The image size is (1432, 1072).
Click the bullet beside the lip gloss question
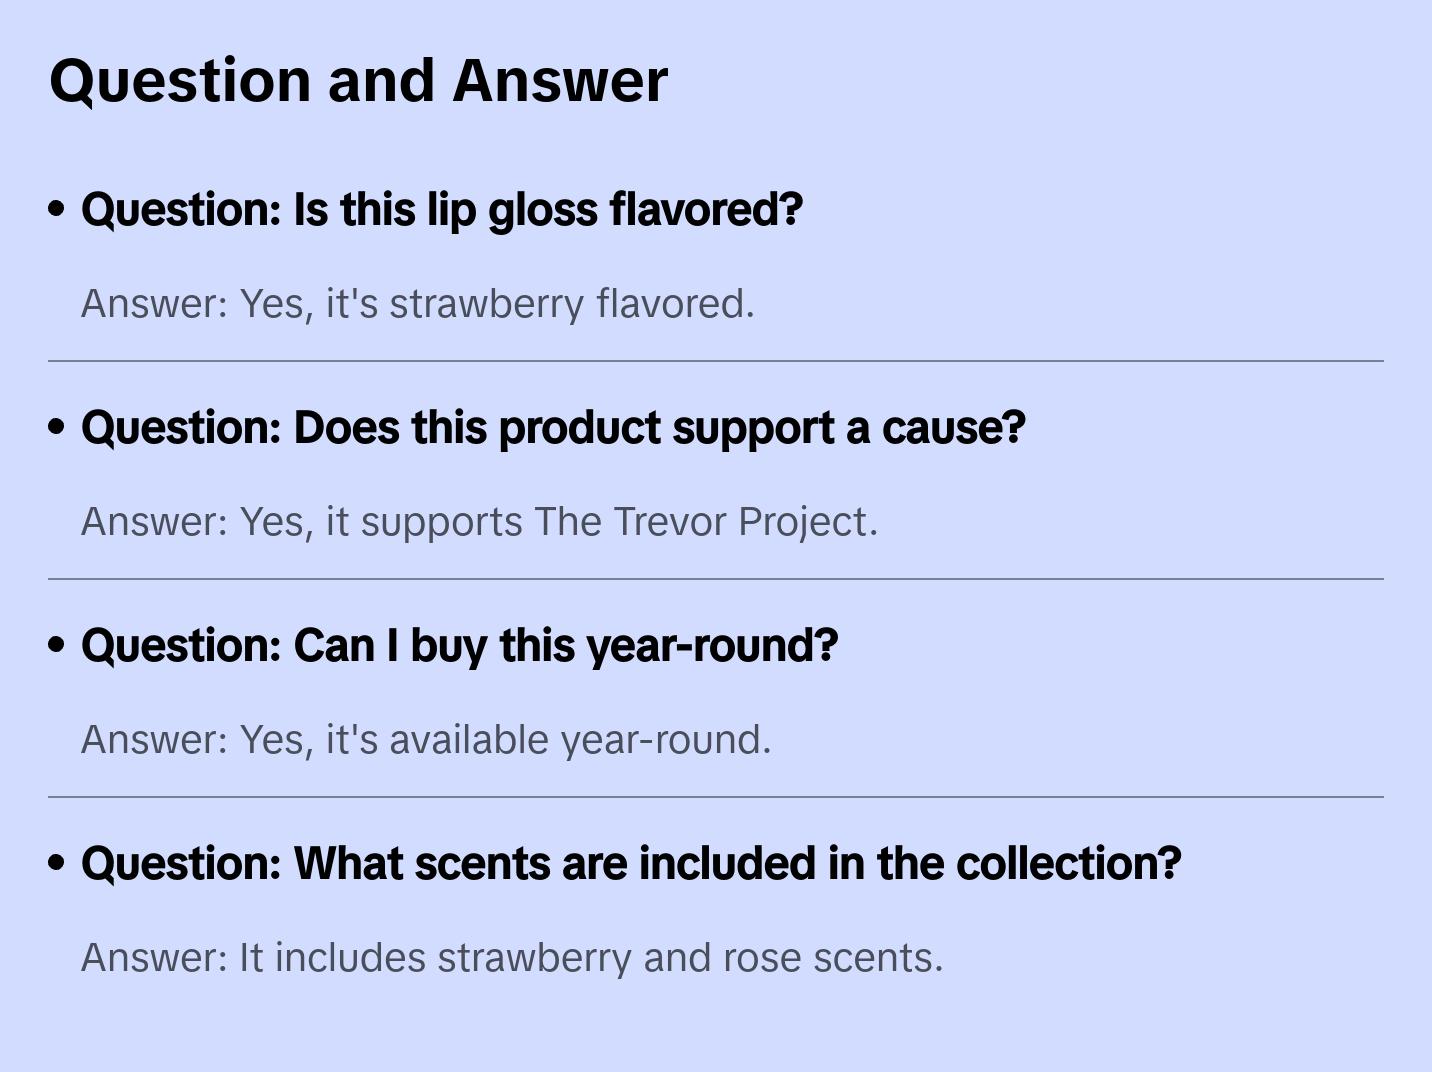click(x=57, y=210)
